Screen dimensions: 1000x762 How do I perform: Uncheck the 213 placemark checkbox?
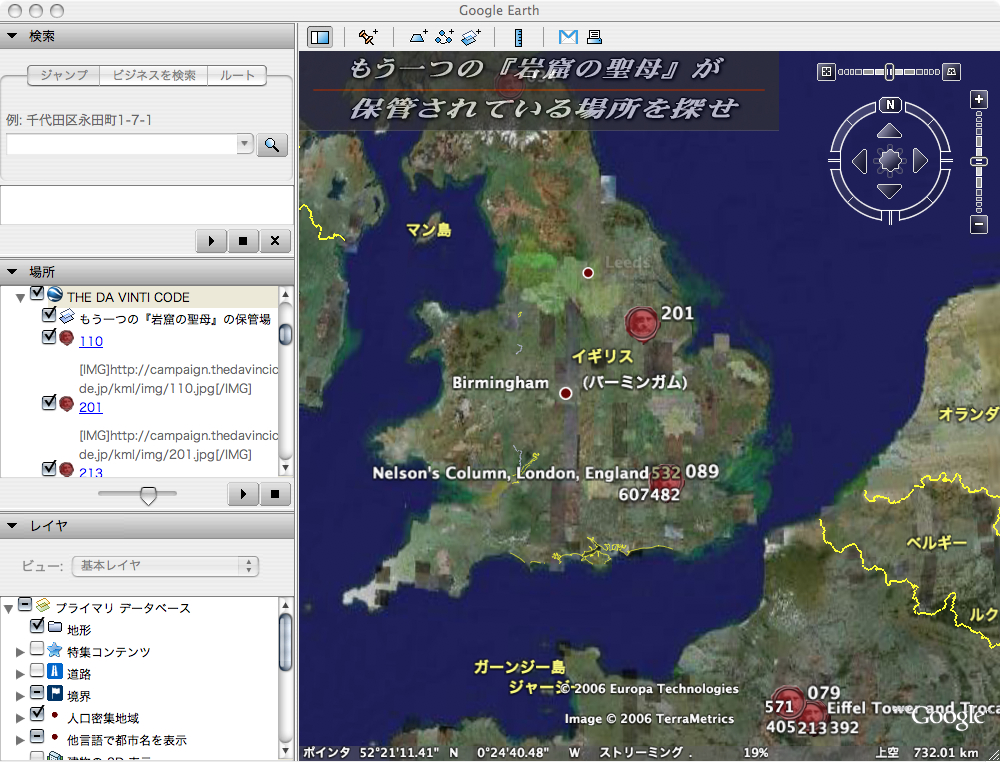[x=49, y=469]
